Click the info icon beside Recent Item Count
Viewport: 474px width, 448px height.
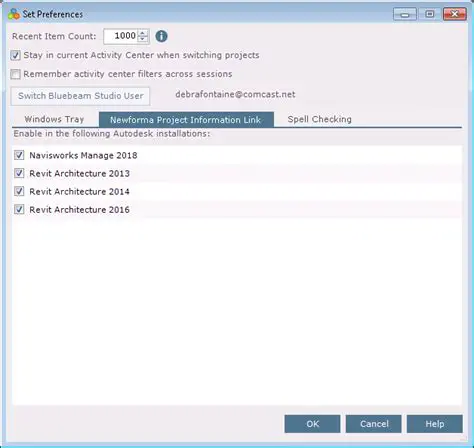click(161, 36)
